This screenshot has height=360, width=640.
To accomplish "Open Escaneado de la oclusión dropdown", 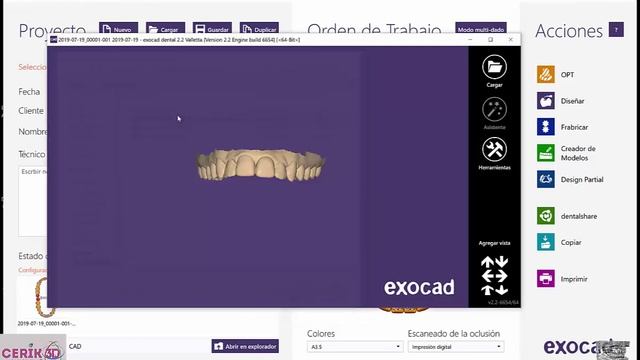I will tap(456, 347).
